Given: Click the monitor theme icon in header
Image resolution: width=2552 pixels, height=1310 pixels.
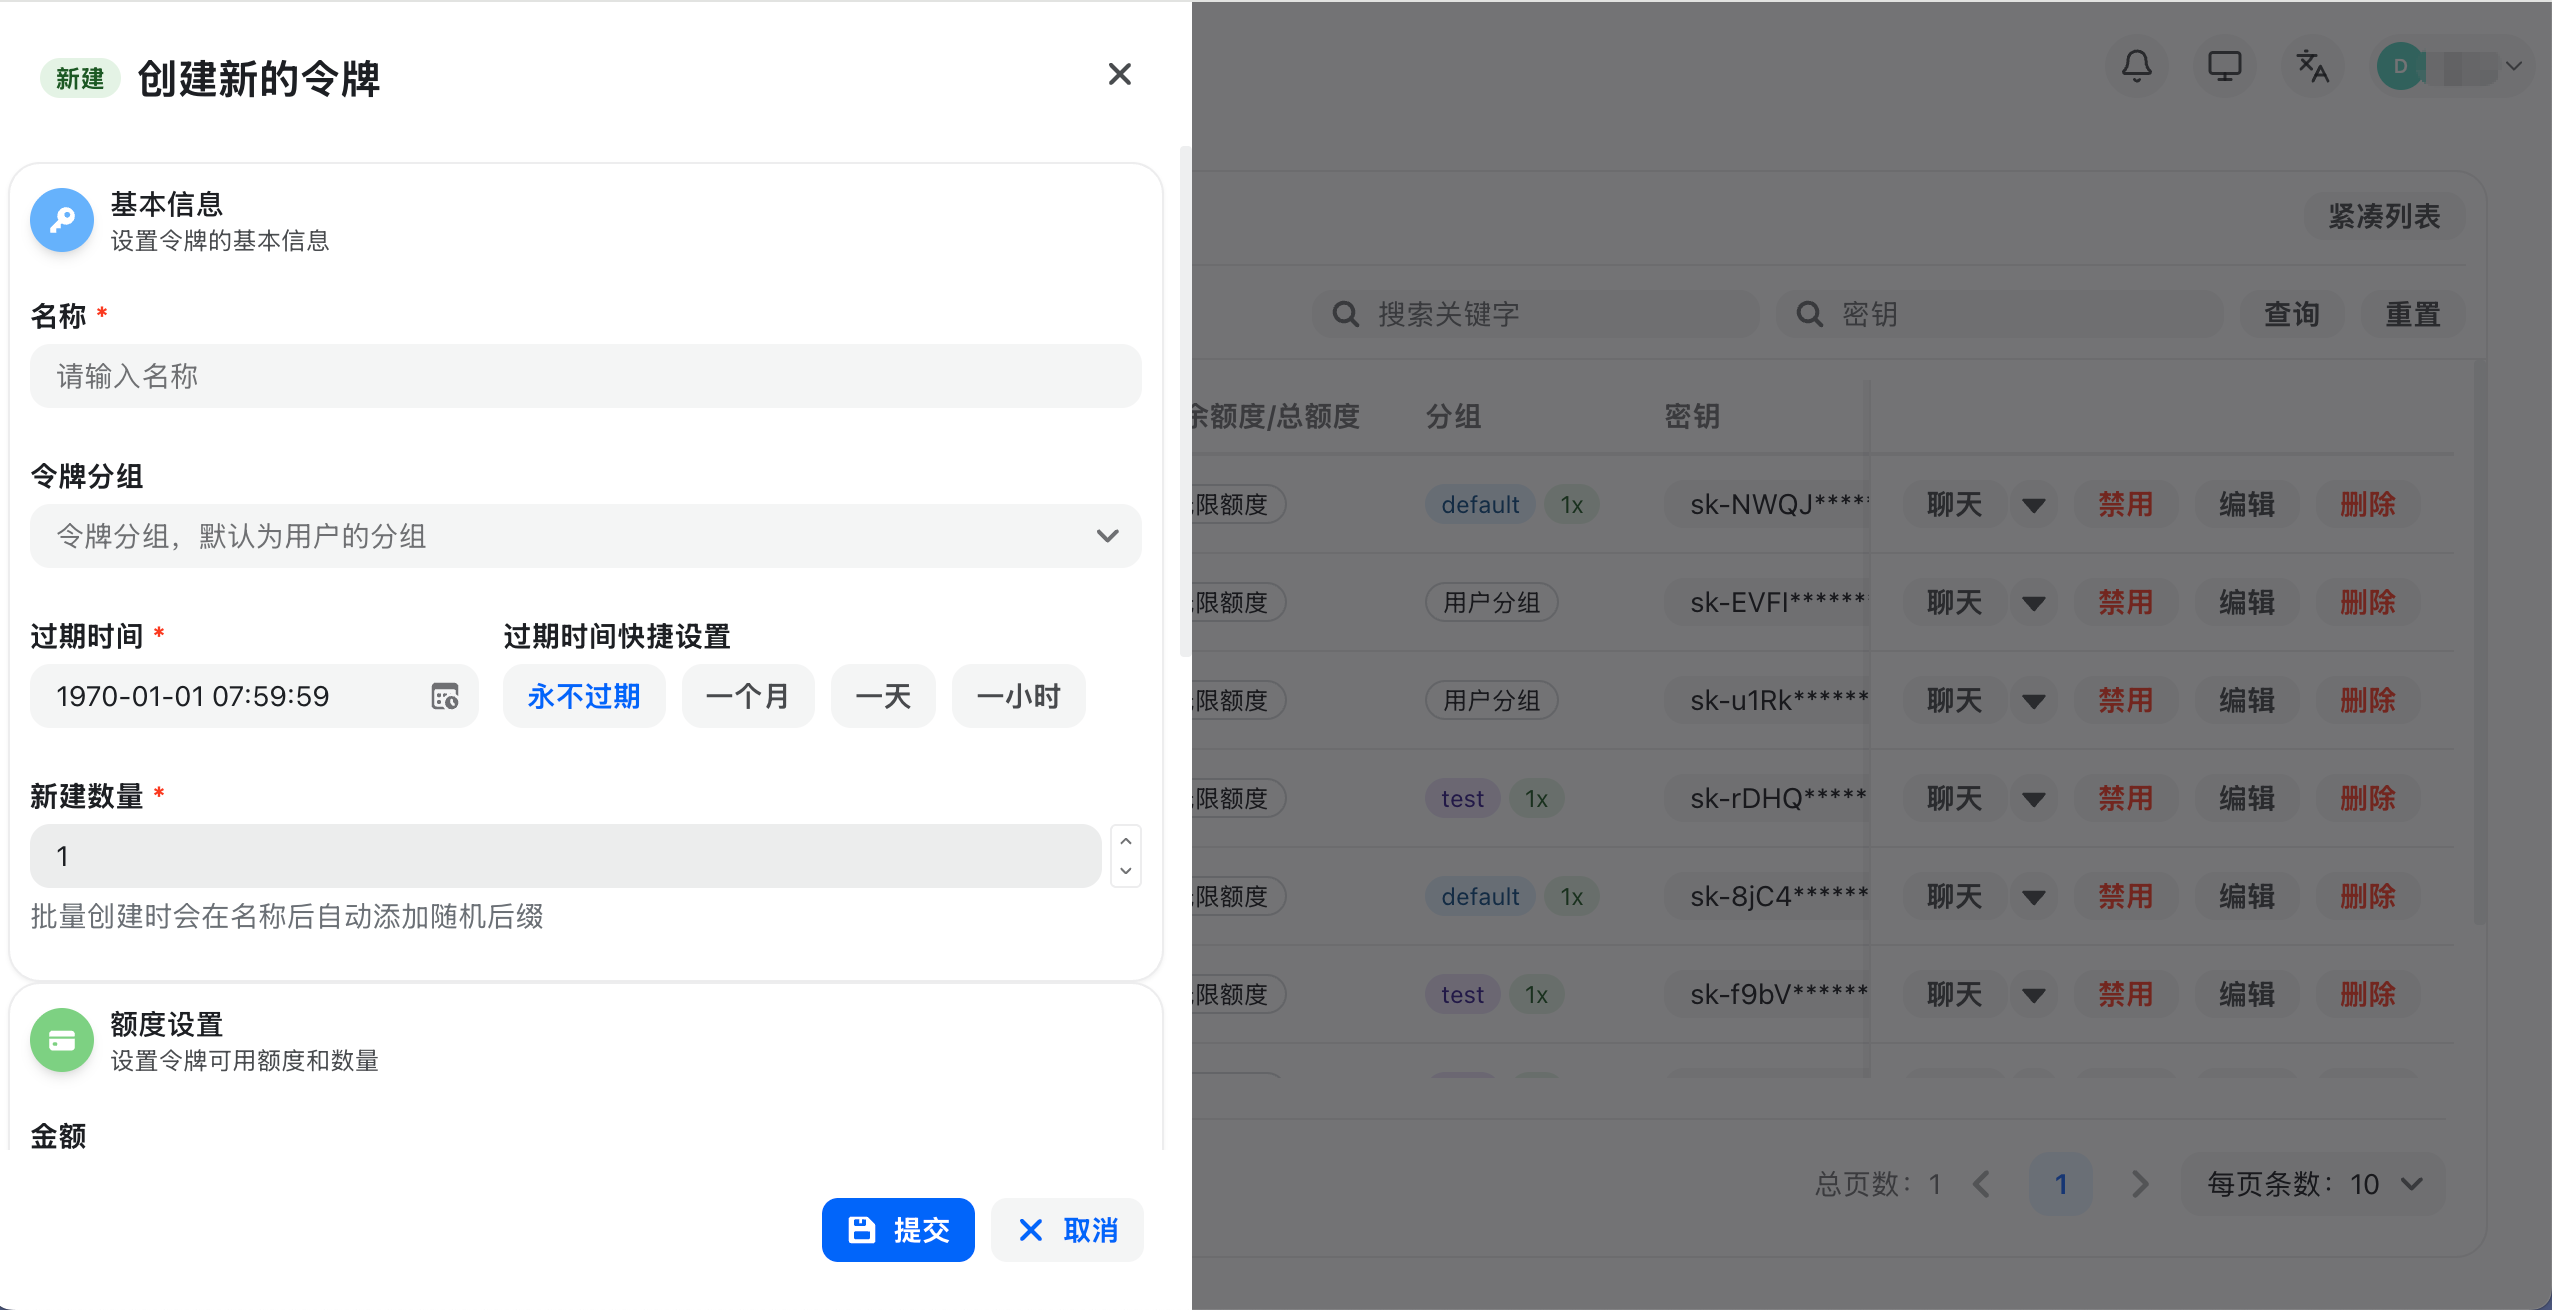Looking at the screenshot, I should tap(2225, 66).
